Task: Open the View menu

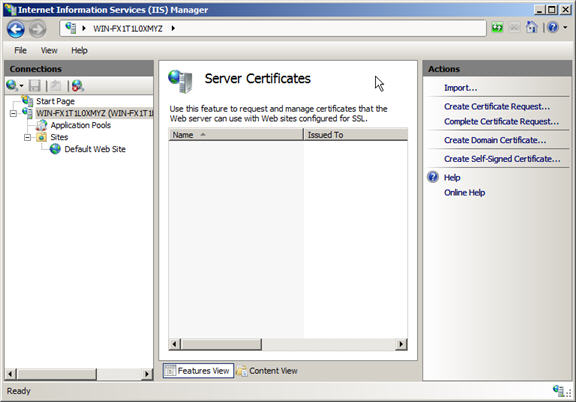Action: click(49, 50)
